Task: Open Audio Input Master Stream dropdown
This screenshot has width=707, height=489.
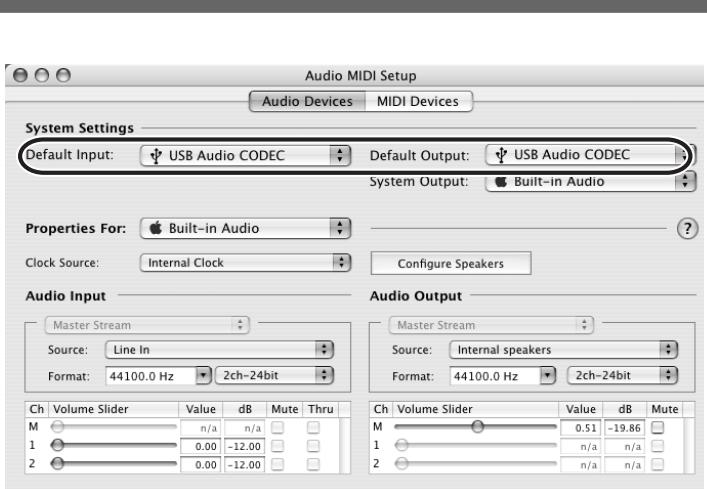Action: tap(147, 325)
